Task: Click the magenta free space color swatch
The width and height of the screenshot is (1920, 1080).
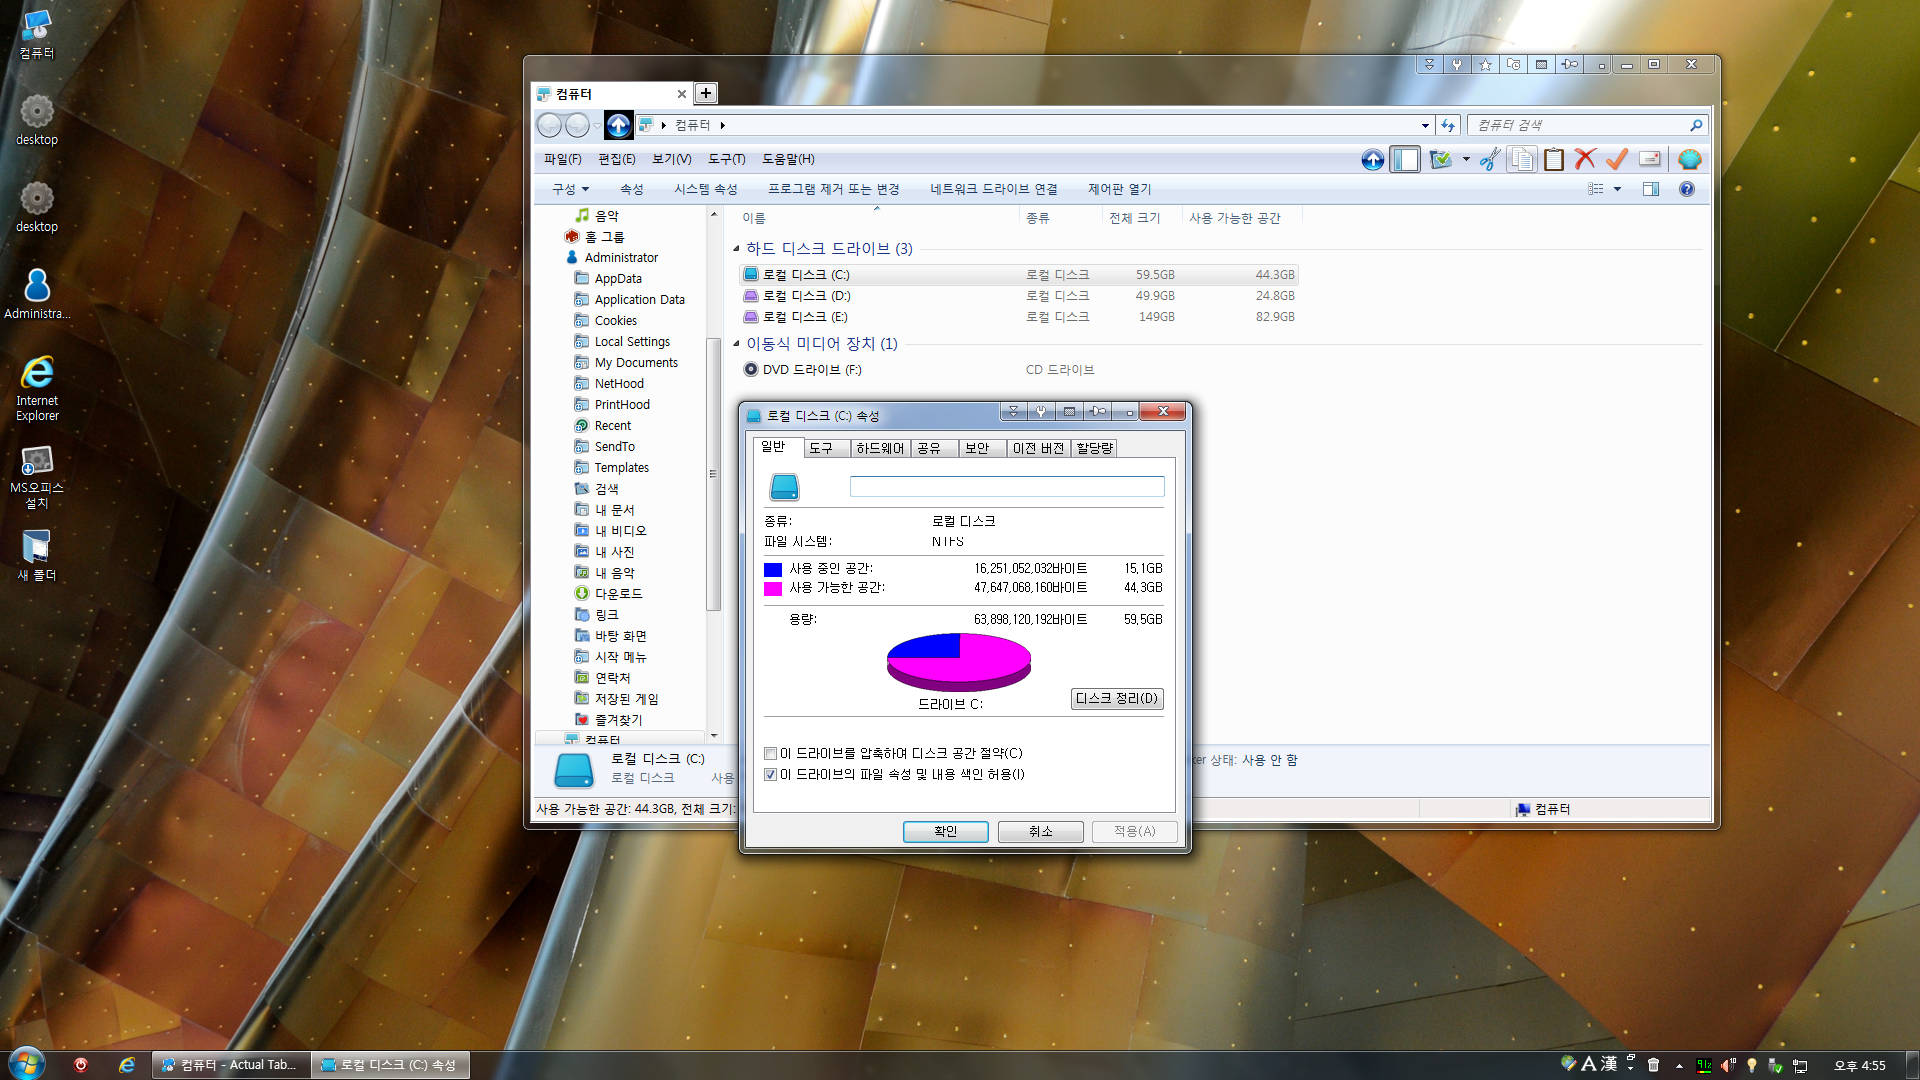Action: click(x=772, y=589)
